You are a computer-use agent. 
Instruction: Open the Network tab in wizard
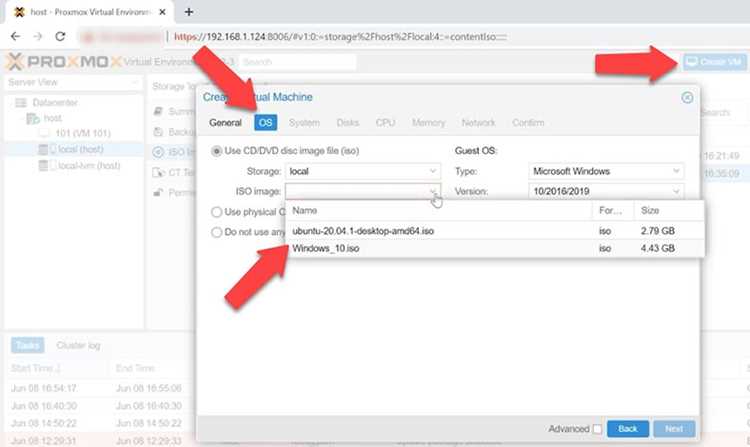pyautogui.click(x=478, y=123)
